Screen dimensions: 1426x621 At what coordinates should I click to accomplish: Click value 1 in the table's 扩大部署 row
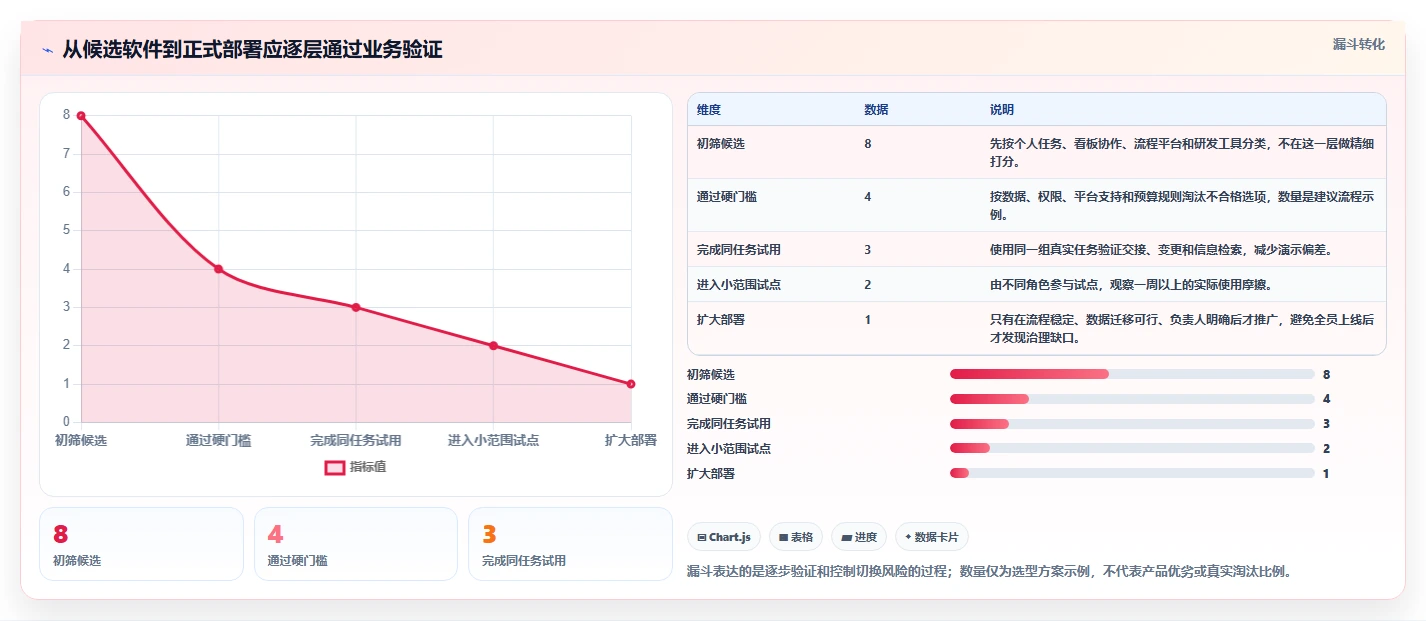coord(868,319)
